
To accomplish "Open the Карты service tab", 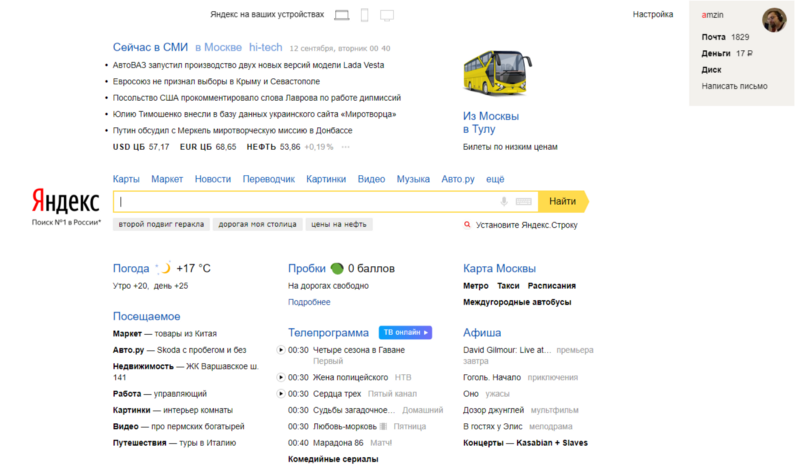I will tap(126, 179).
